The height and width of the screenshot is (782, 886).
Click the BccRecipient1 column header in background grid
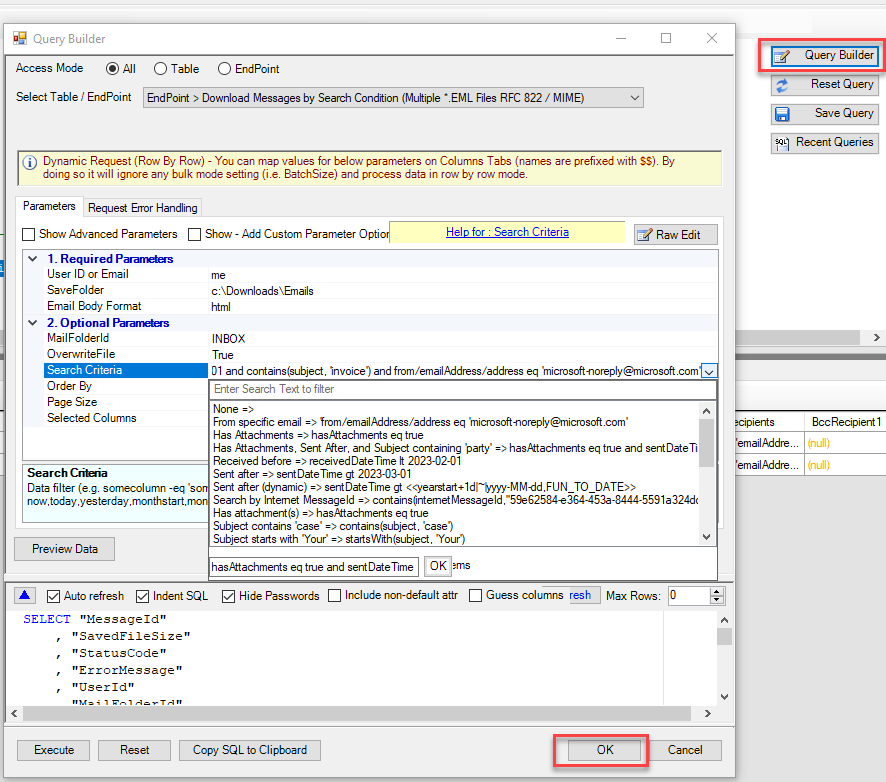pyautogui.click(x=846, y=422)
